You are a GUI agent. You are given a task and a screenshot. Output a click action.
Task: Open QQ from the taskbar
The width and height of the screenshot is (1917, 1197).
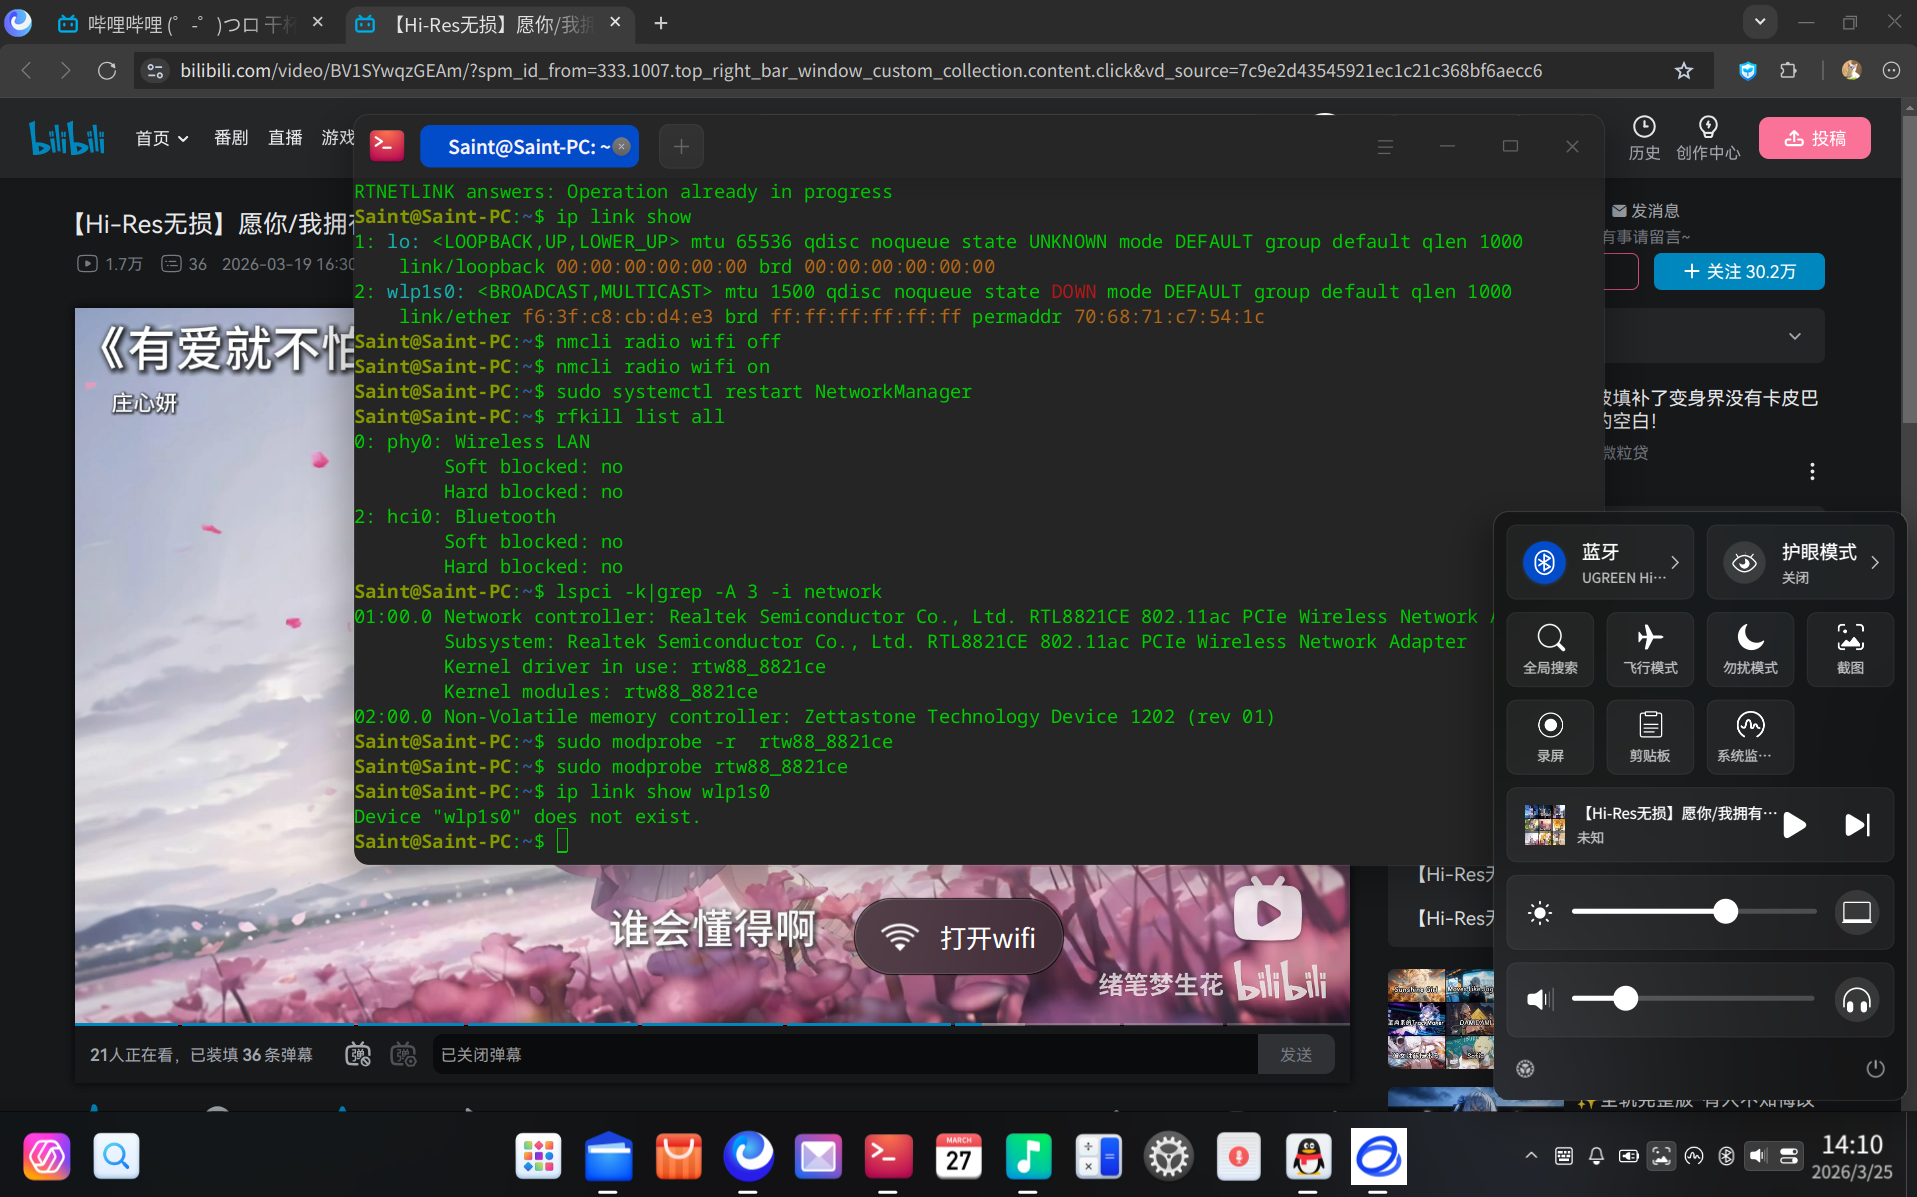[1308, 1156]
